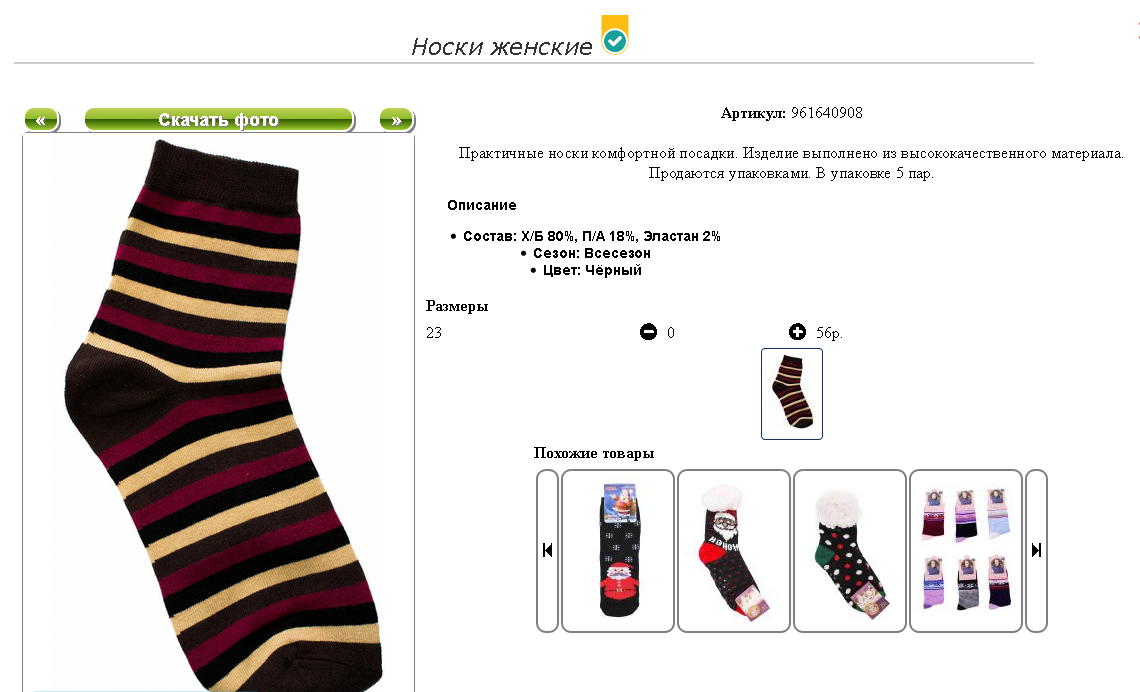
Task: Click the article number 961640908
Action: click(827, 113)
